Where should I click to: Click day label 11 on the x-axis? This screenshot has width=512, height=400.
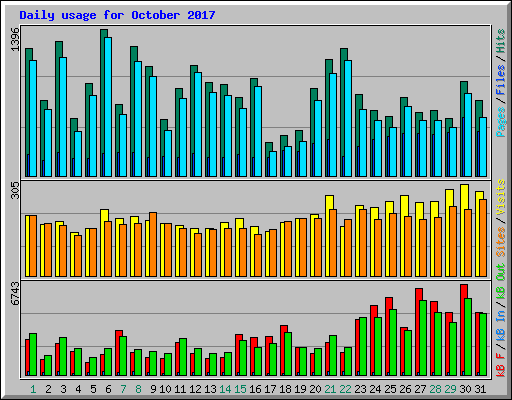[180, 389]
